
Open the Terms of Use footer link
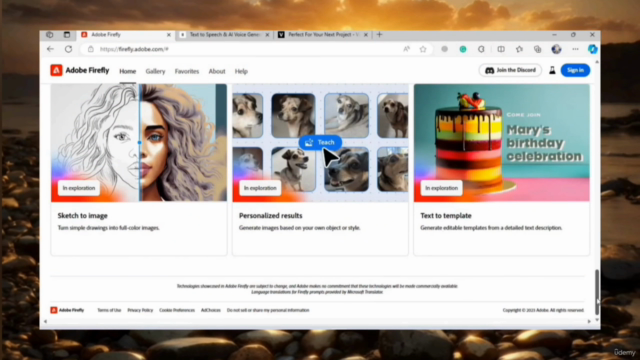point(109,310)
